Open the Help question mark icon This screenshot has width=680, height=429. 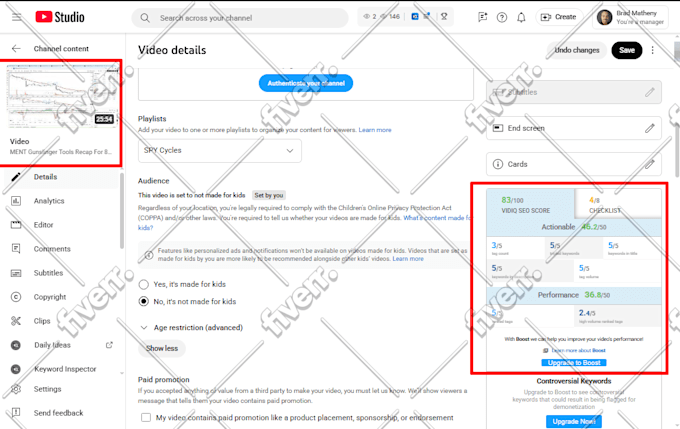502,17
